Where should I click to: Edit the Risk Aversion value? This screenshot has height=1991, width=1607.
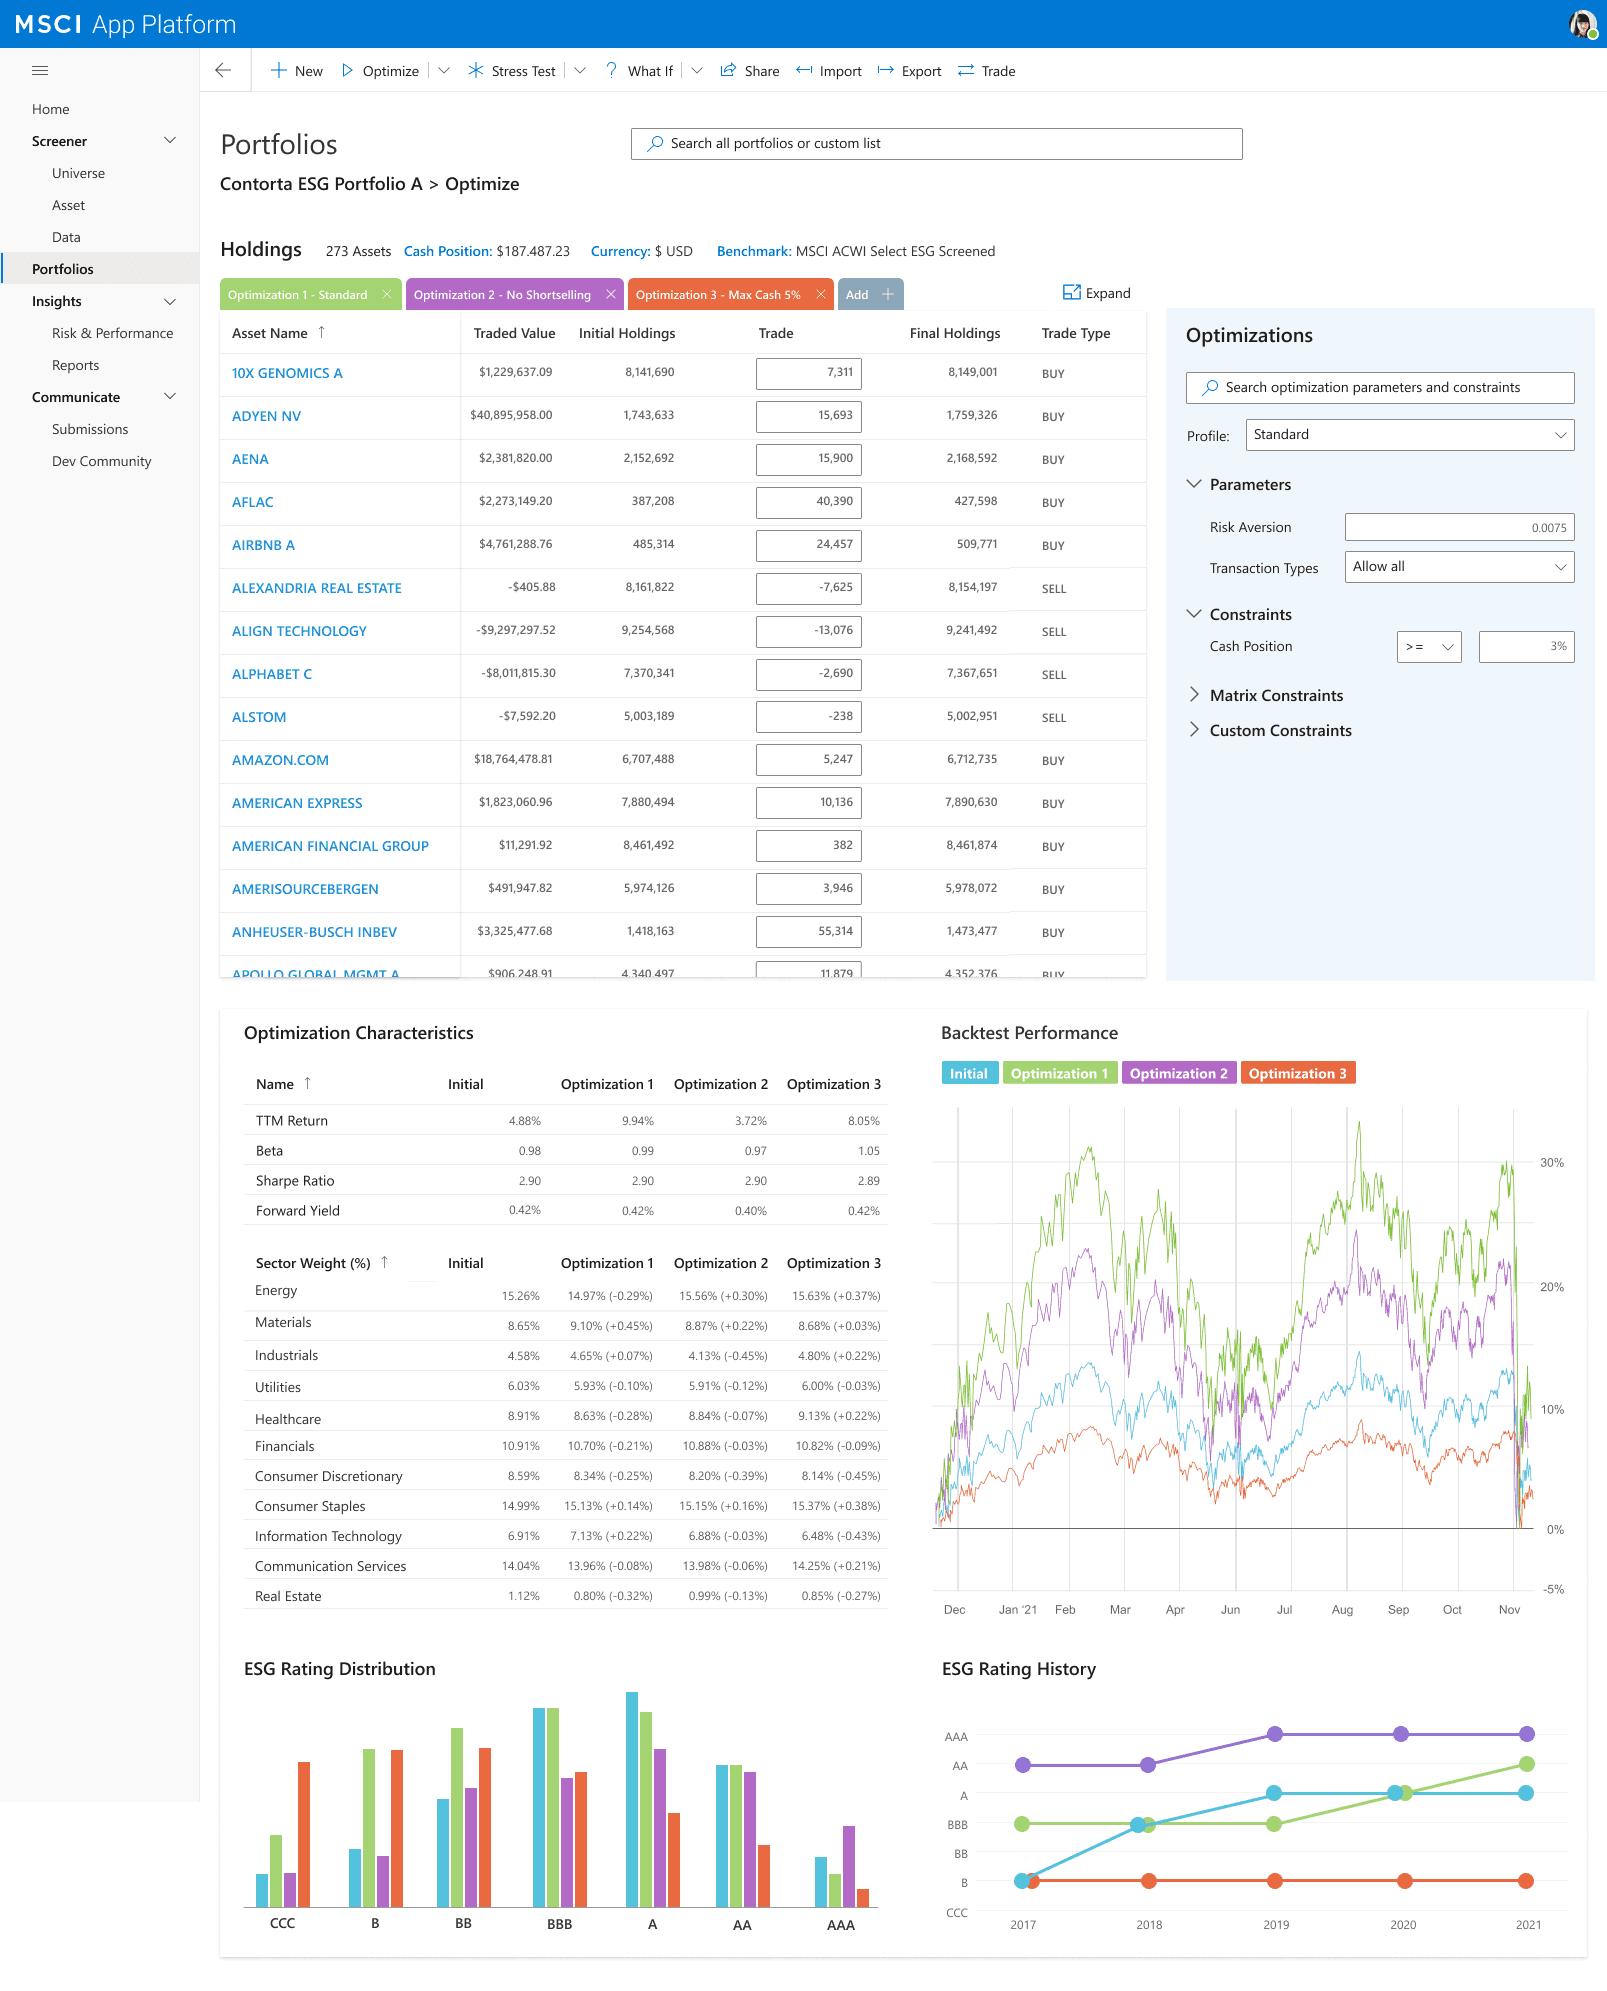[1460, 528]
